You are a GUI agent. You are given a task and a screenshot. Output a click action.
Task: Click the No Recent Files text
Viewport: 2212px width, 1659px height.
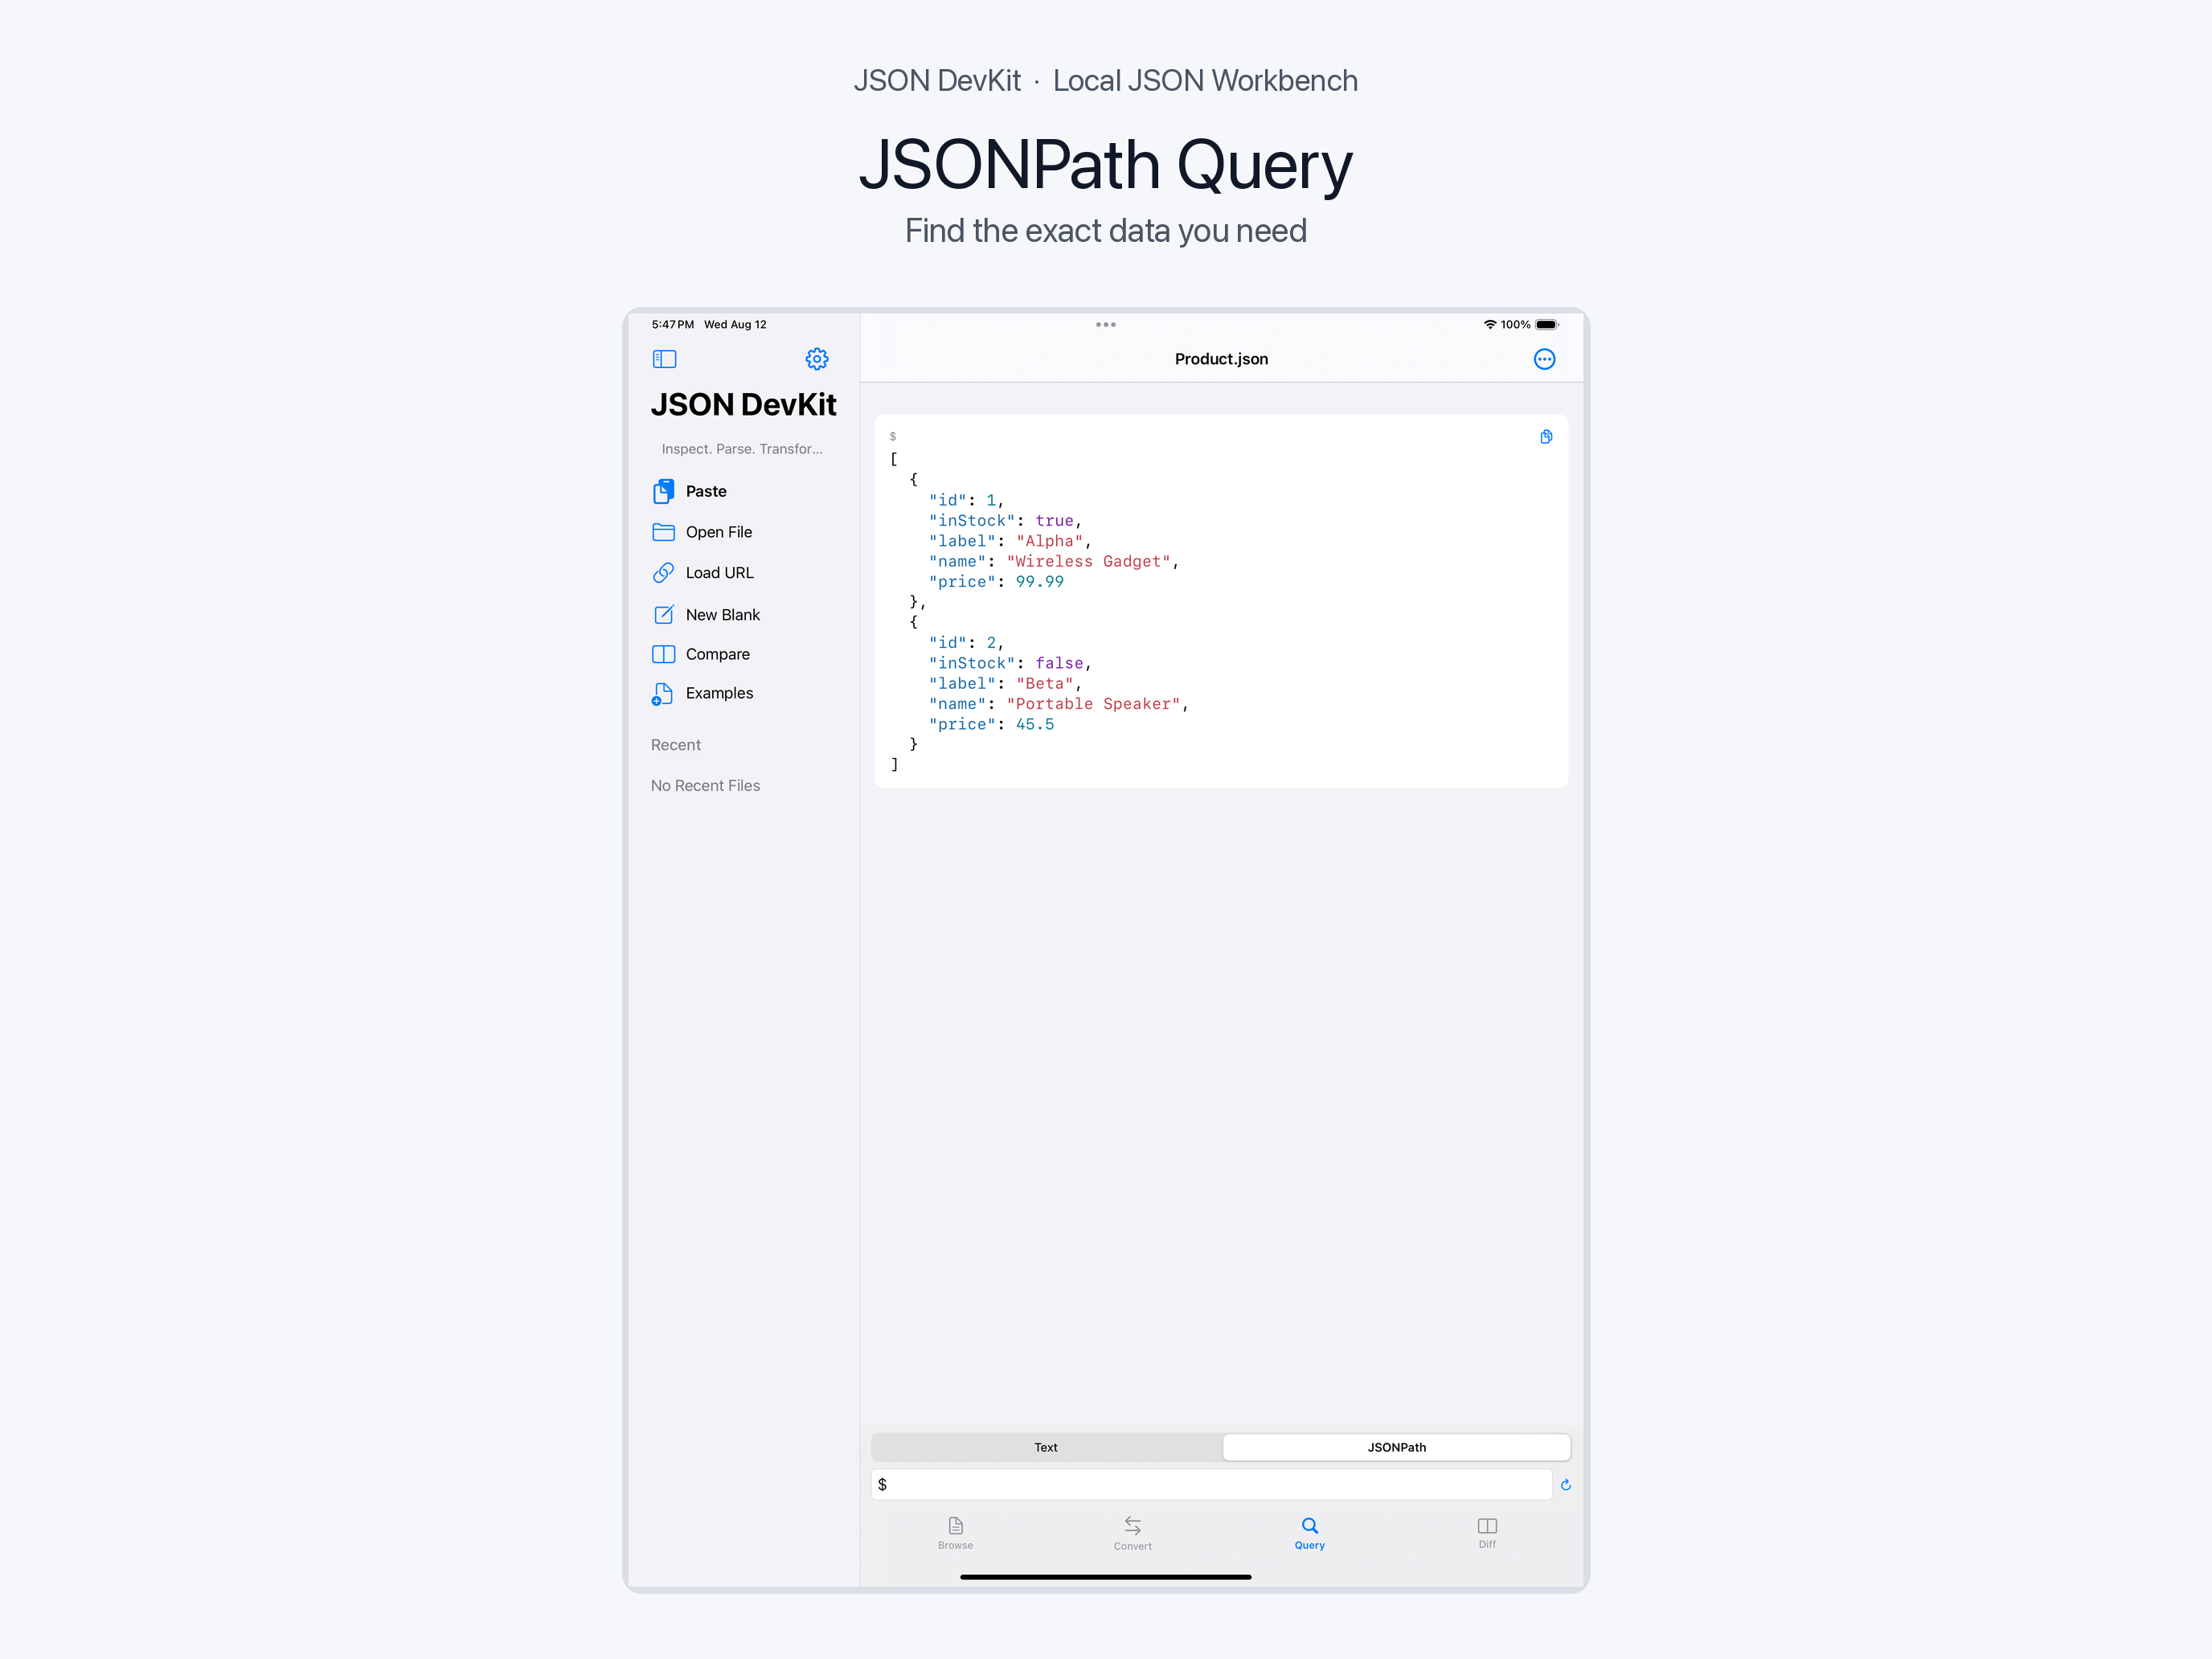tap(705, 786)
